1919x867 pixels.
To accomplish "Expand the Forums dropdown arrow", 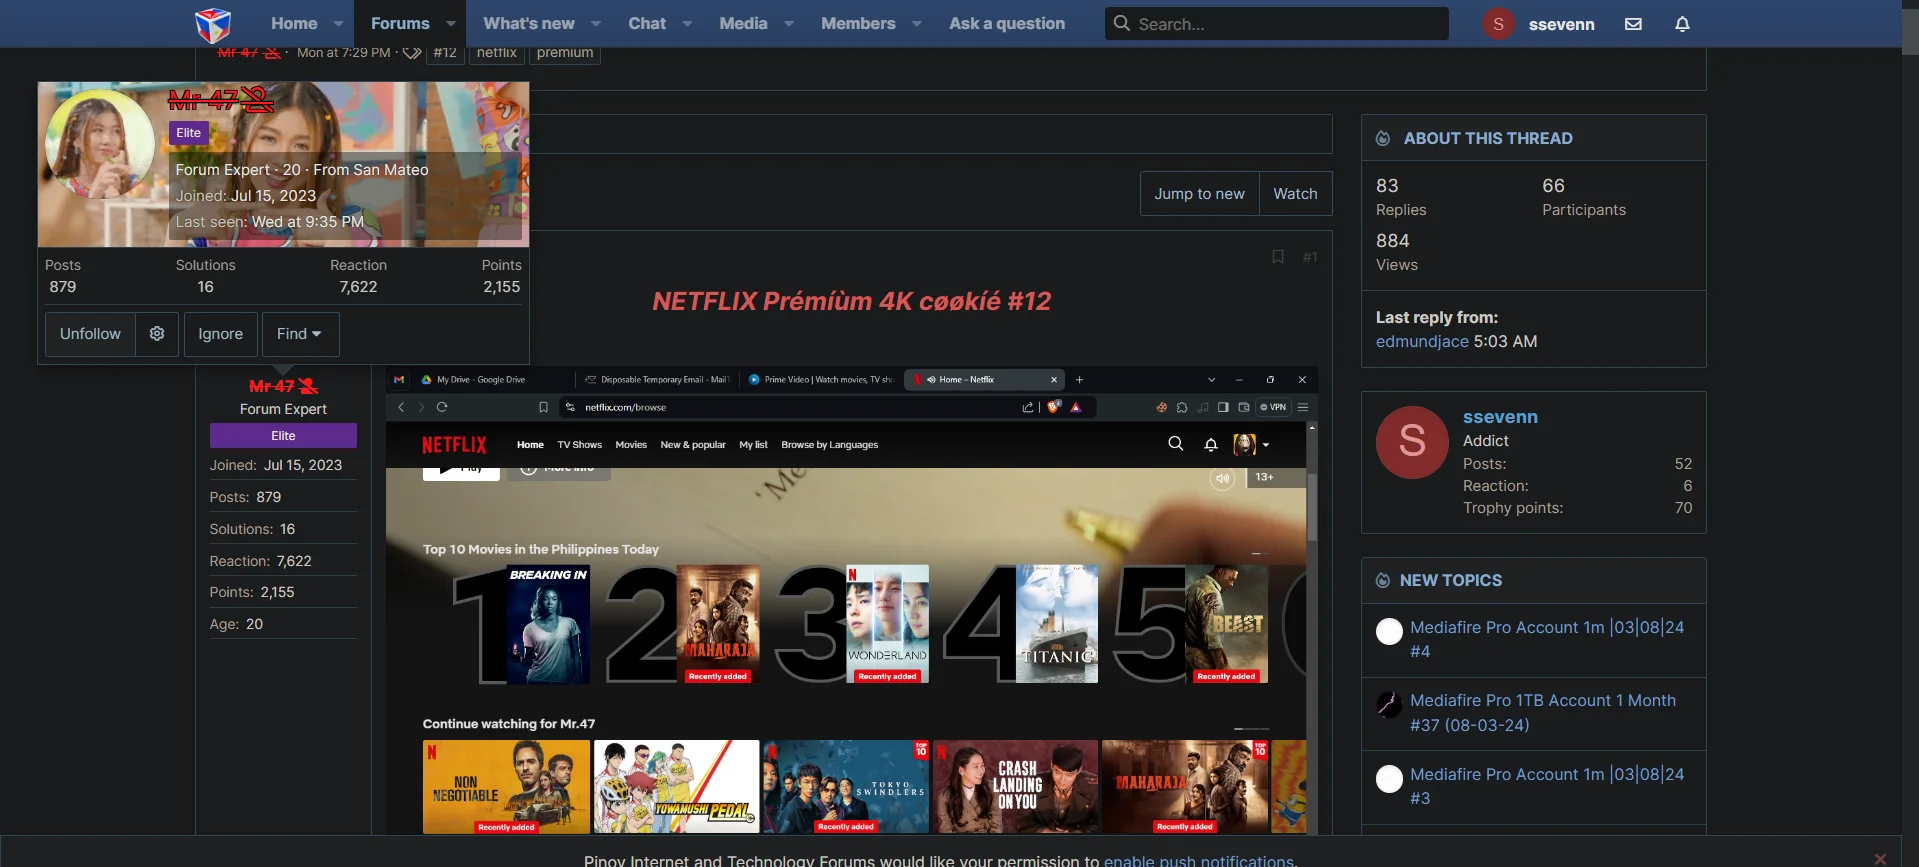I will (451, 24).
